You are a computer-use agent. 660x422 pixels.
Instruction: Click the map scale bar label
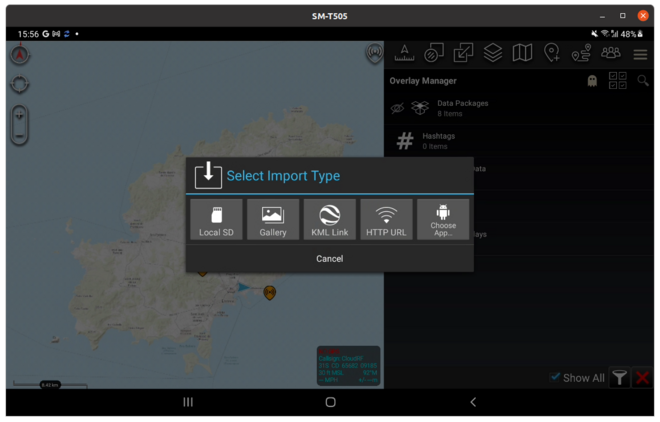[x=50, y=385]
